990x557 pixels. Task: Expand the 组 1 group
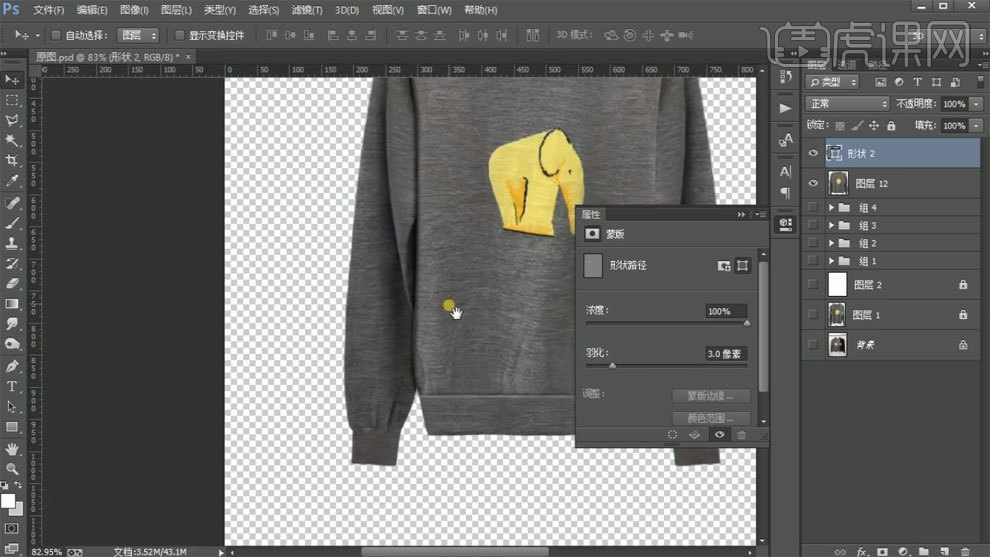(832, 260)
